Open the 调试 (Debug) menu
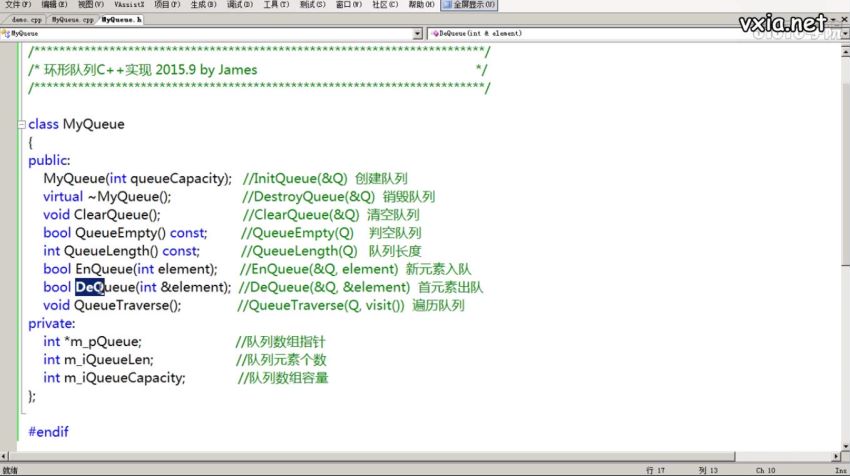Screen dimensions: 850x476 [x=239, y=5]
